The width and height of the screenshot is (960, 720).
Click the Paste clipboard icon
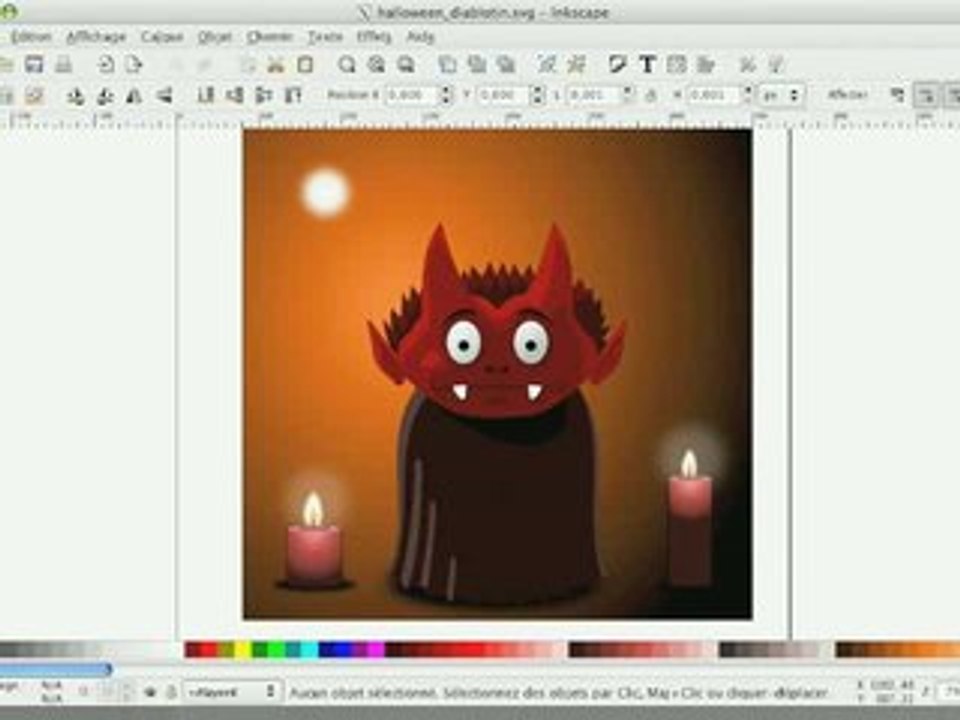click(x=305, y=64)
